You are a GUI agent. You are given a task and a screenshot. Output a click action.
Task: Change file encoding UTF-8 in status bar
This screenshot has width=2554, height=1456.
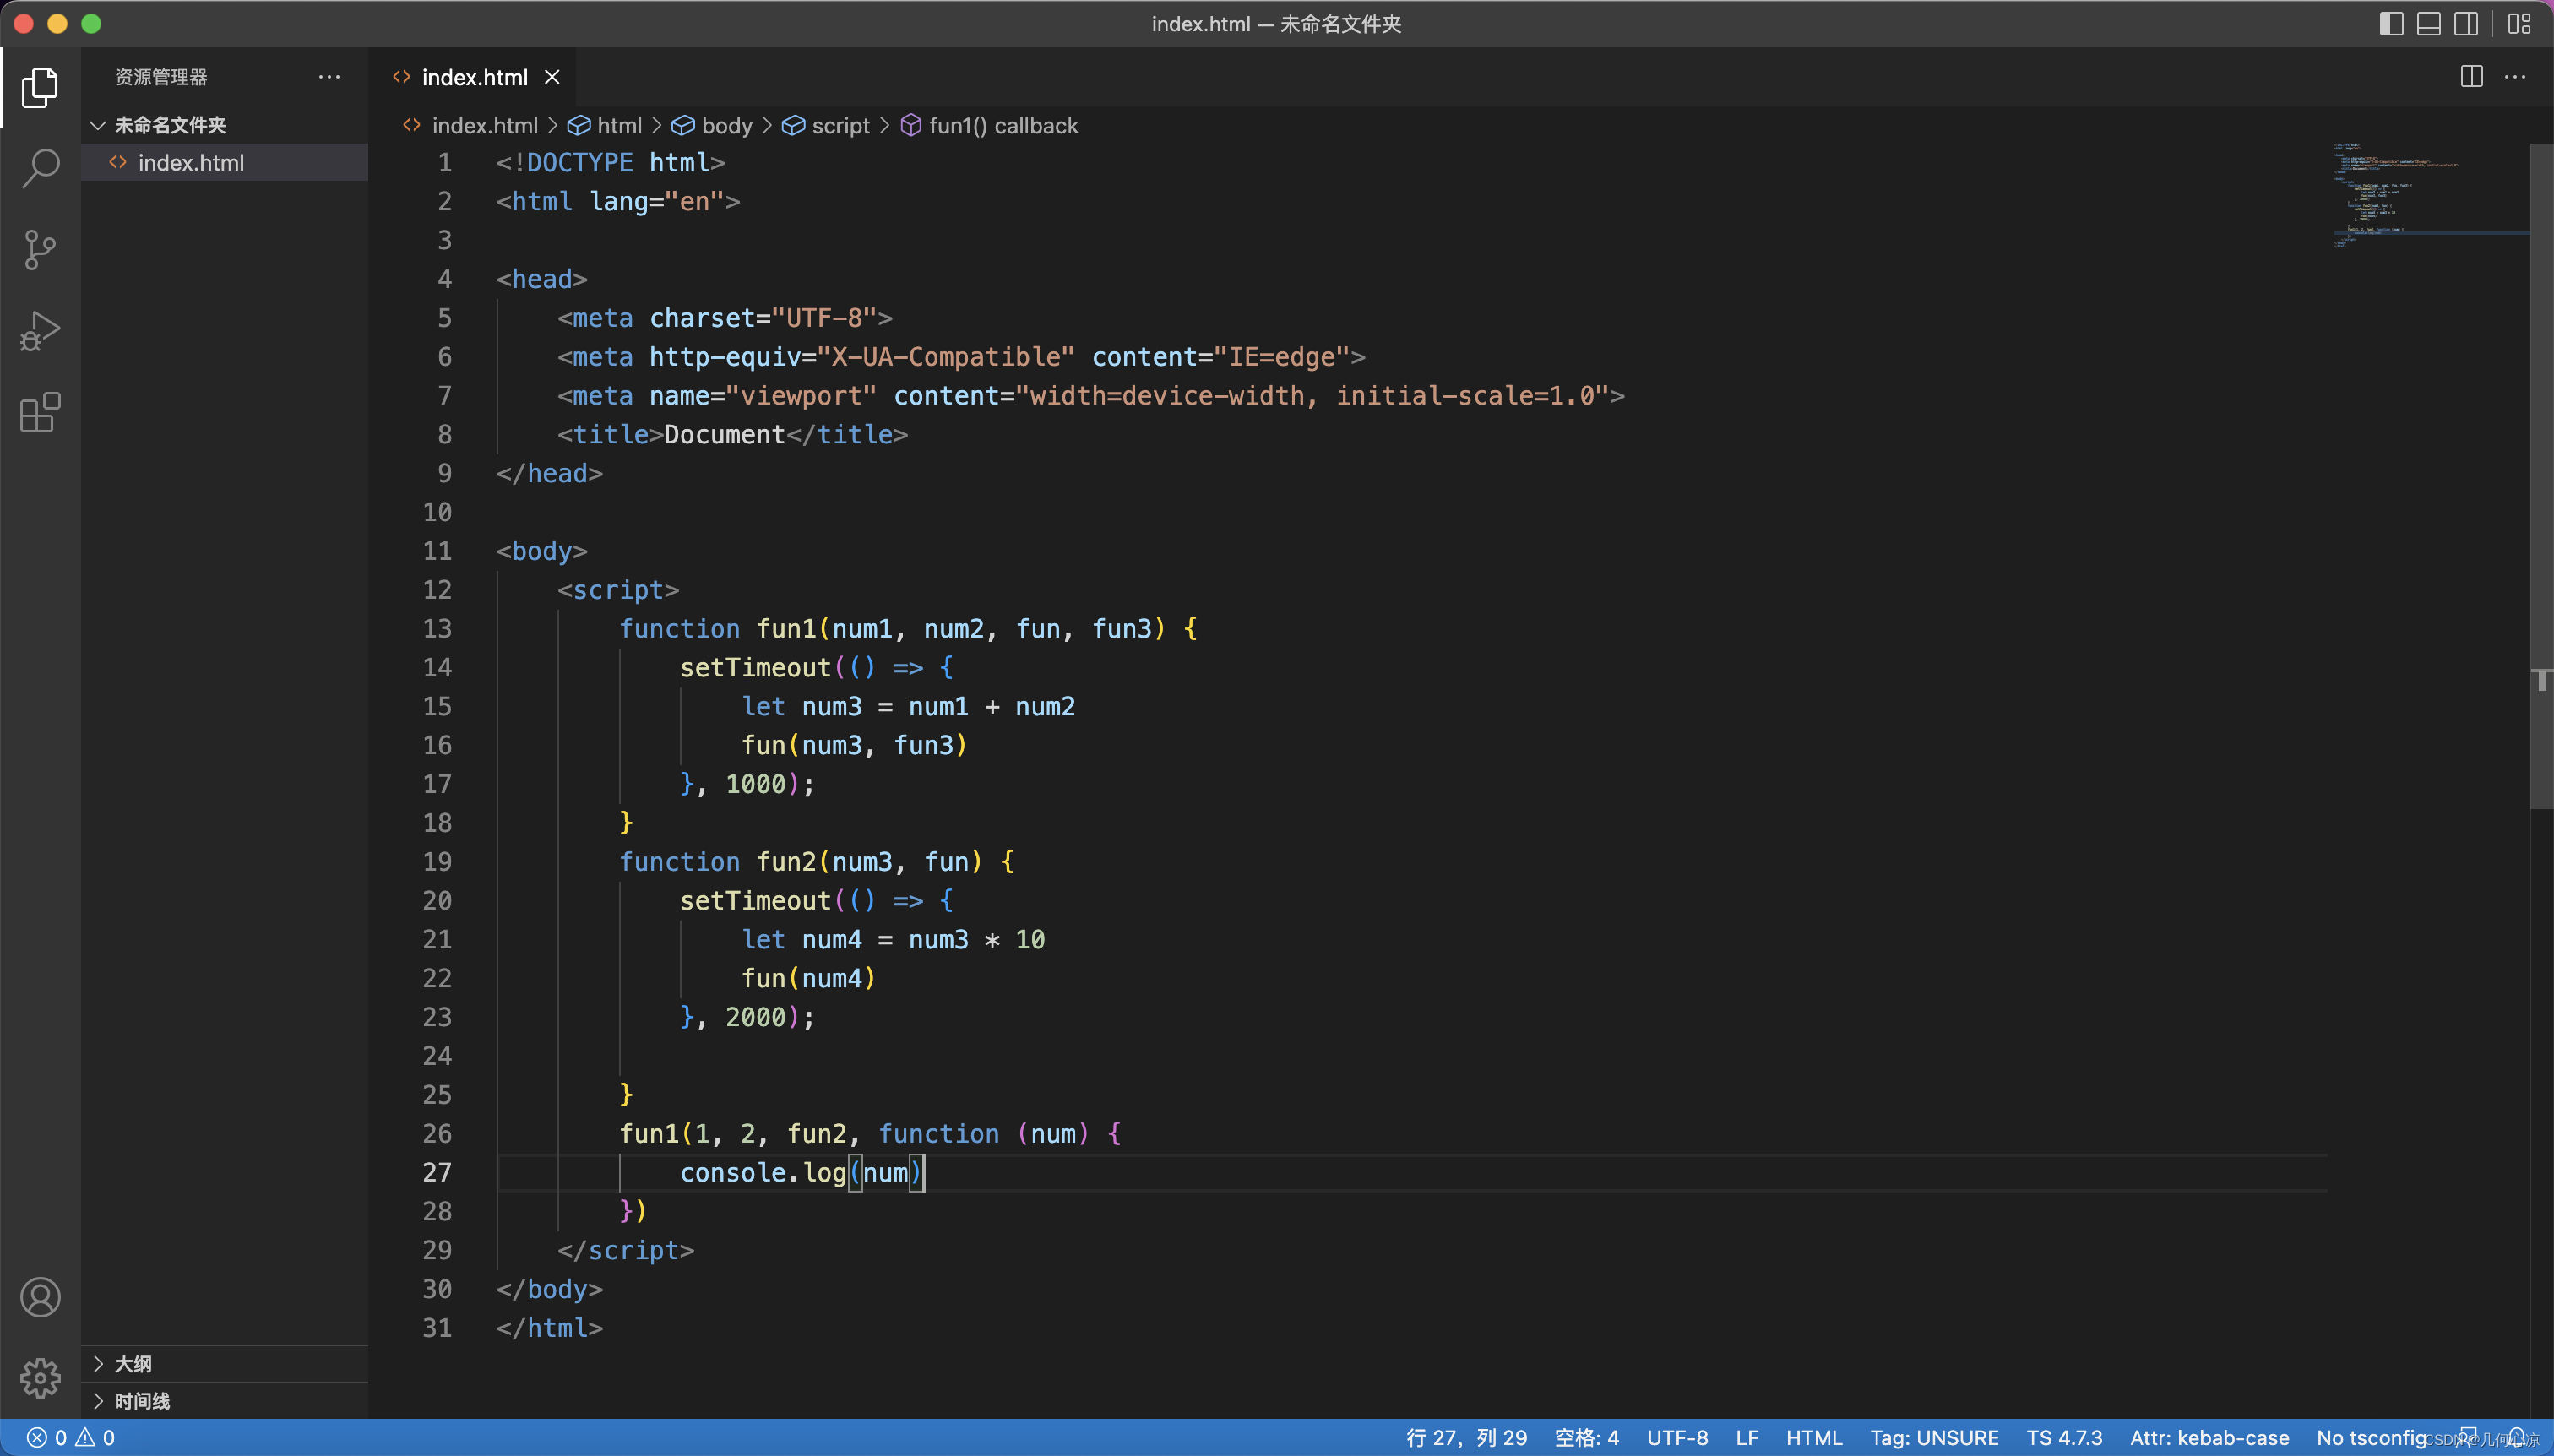1677,1438
